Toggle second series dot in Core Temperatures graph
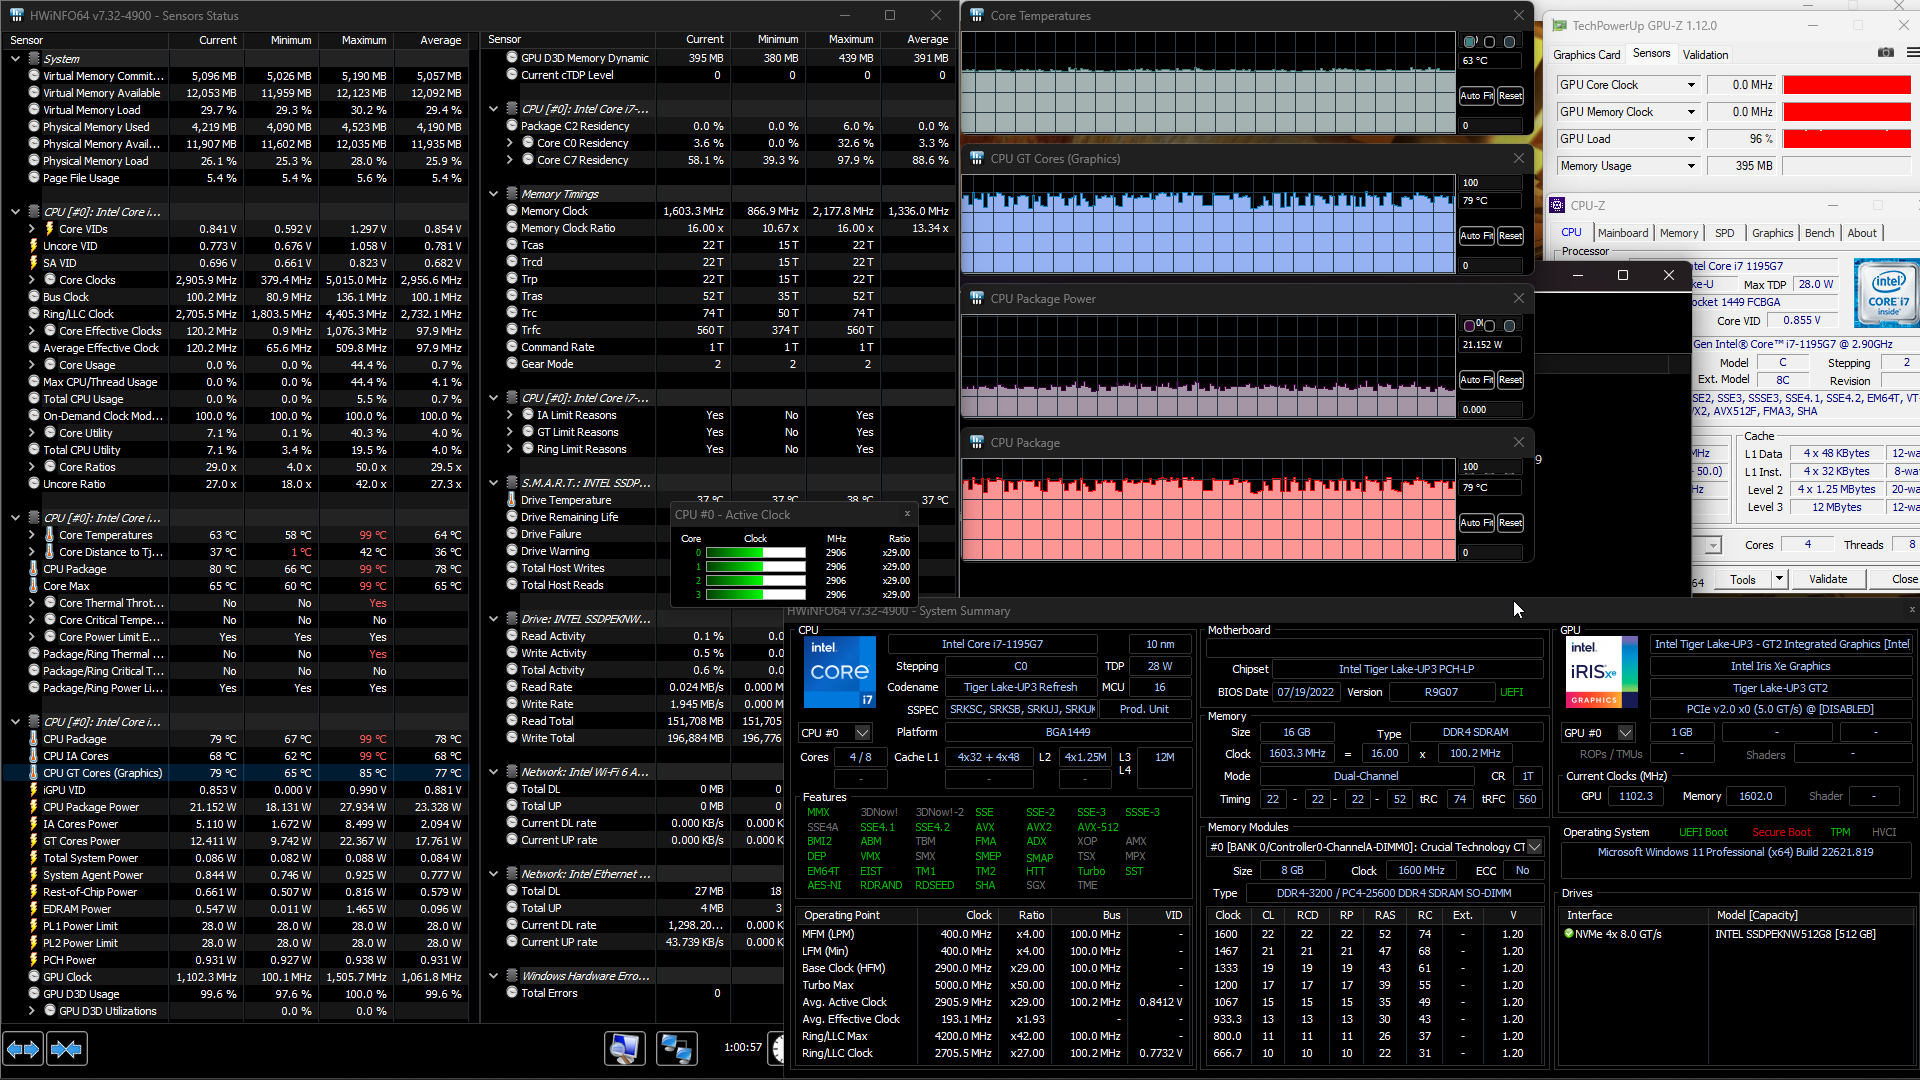The width and height of the screenshot is (1920, 1080). pyautogui.click(x=1490, y=42)
